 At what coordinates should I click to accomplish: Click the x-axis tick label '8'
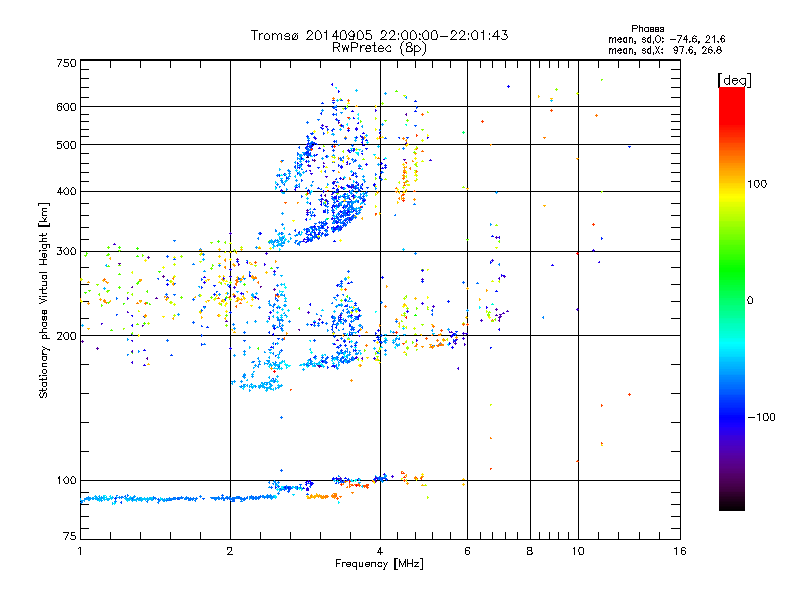530,551
